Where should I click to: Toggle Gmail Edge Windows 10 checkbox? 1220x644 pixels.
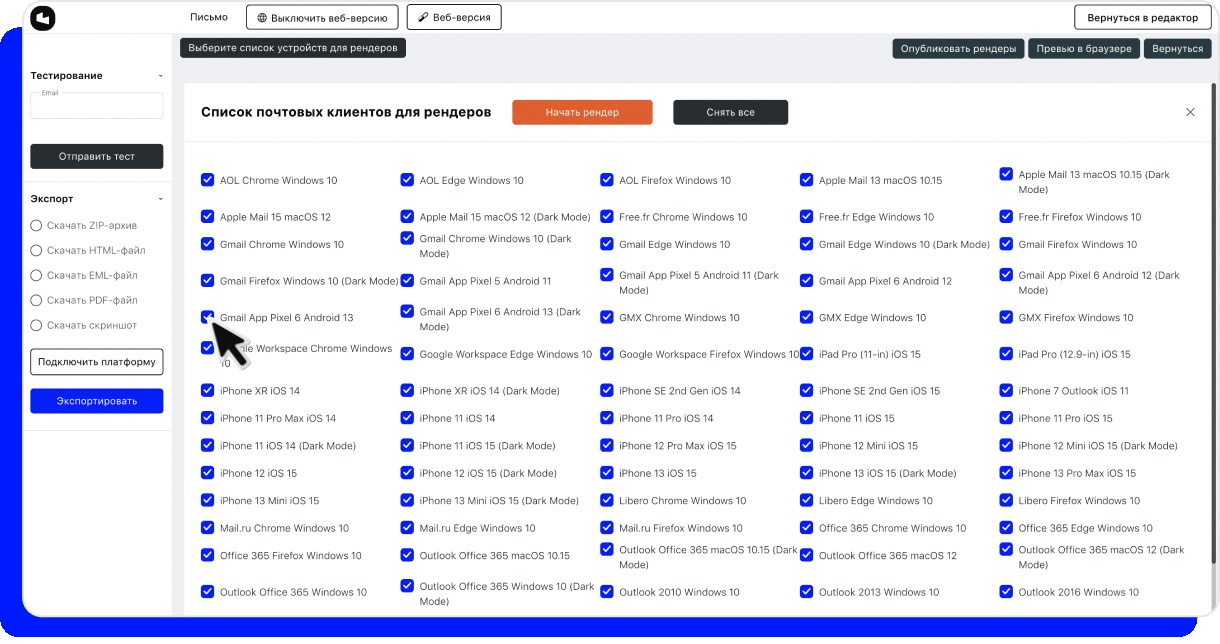click(x=607, y=244)
